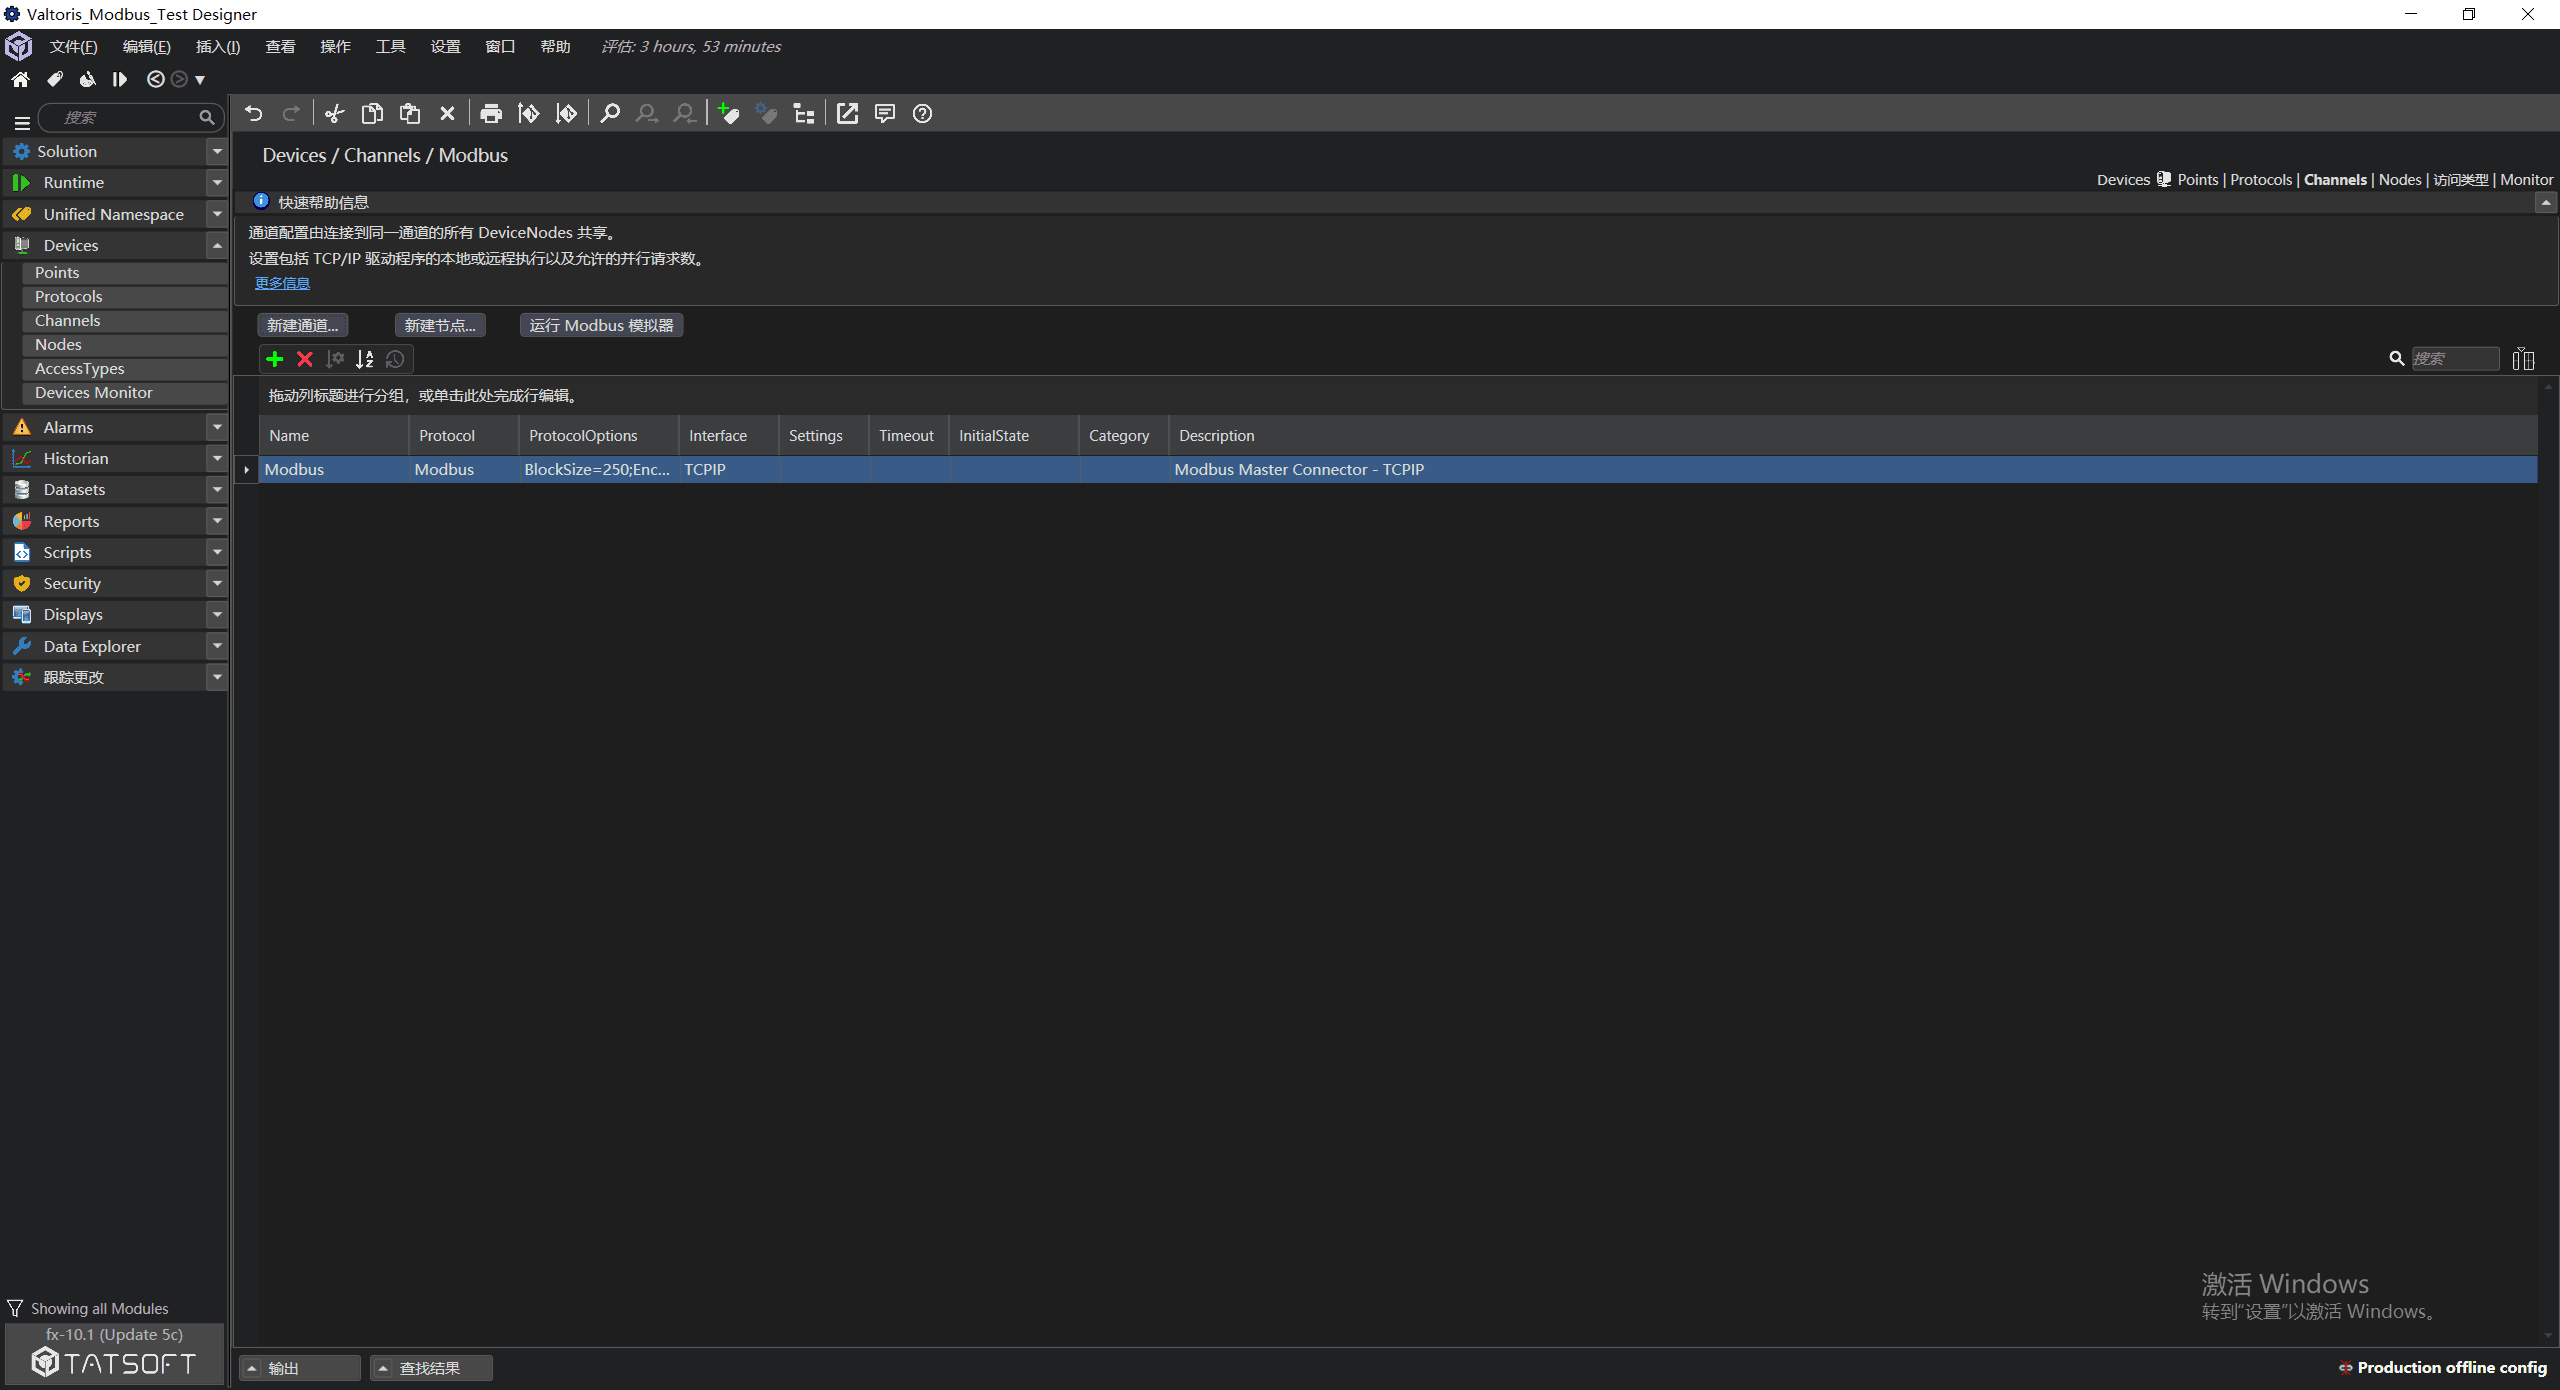Delete row with red X icon
The width and height of the screenshot is (2560, 1390).
pyautogui.click(x=305, y=359)
